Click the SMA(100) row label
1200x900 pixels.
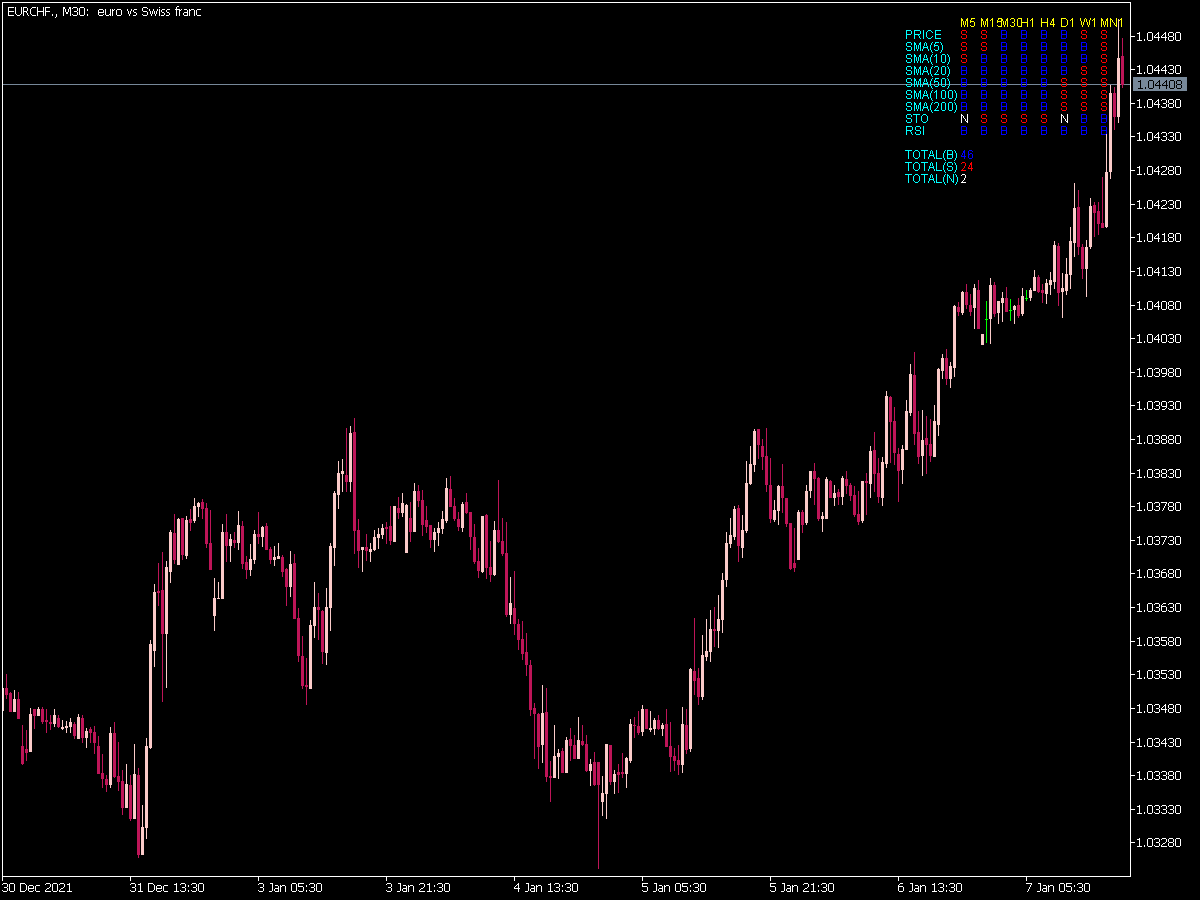(931, 95)
